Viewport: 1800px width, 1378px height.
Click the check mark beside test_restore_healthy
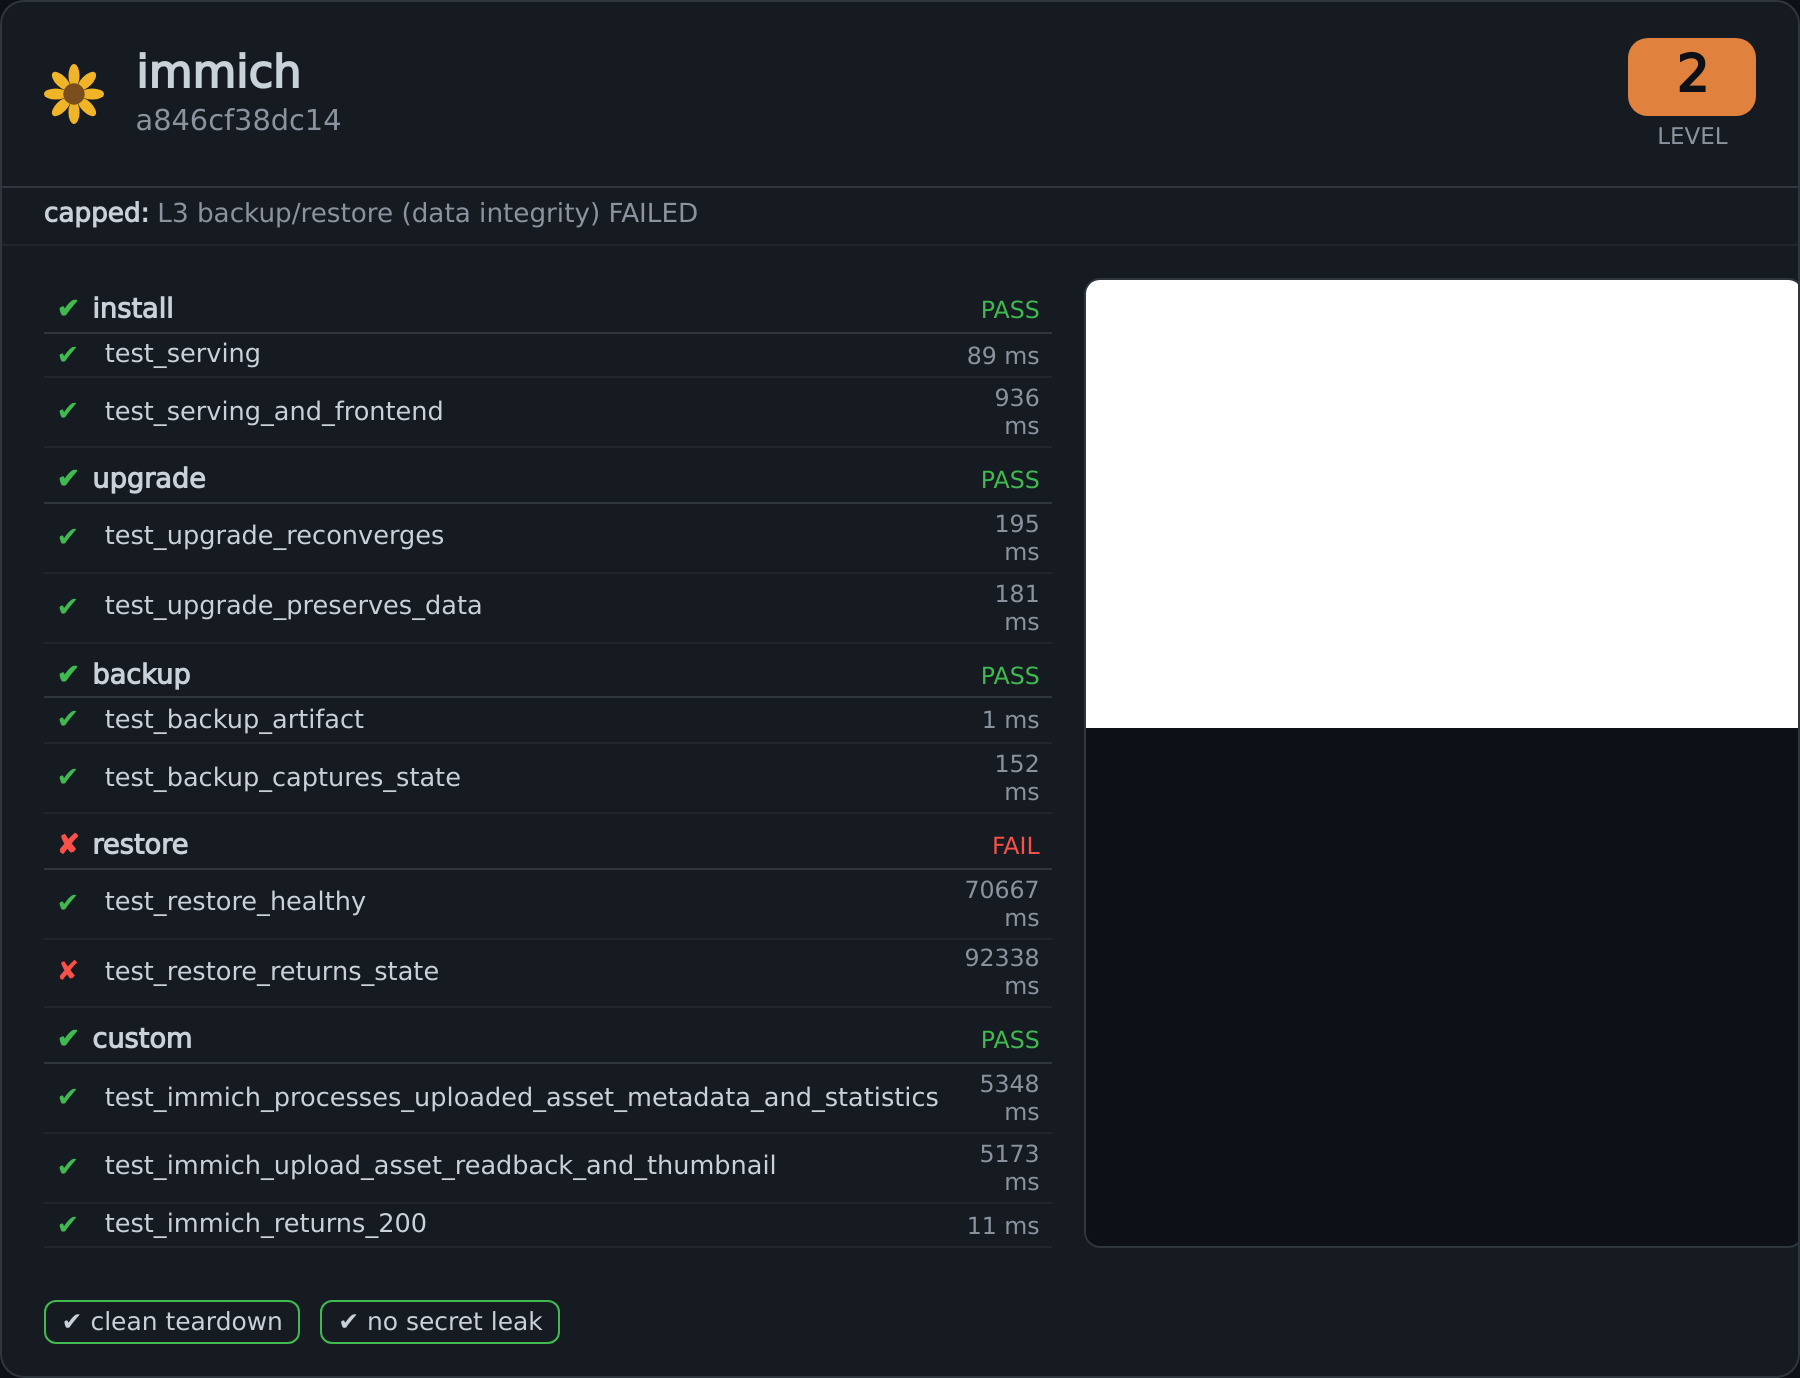click(x=68, y=902)
